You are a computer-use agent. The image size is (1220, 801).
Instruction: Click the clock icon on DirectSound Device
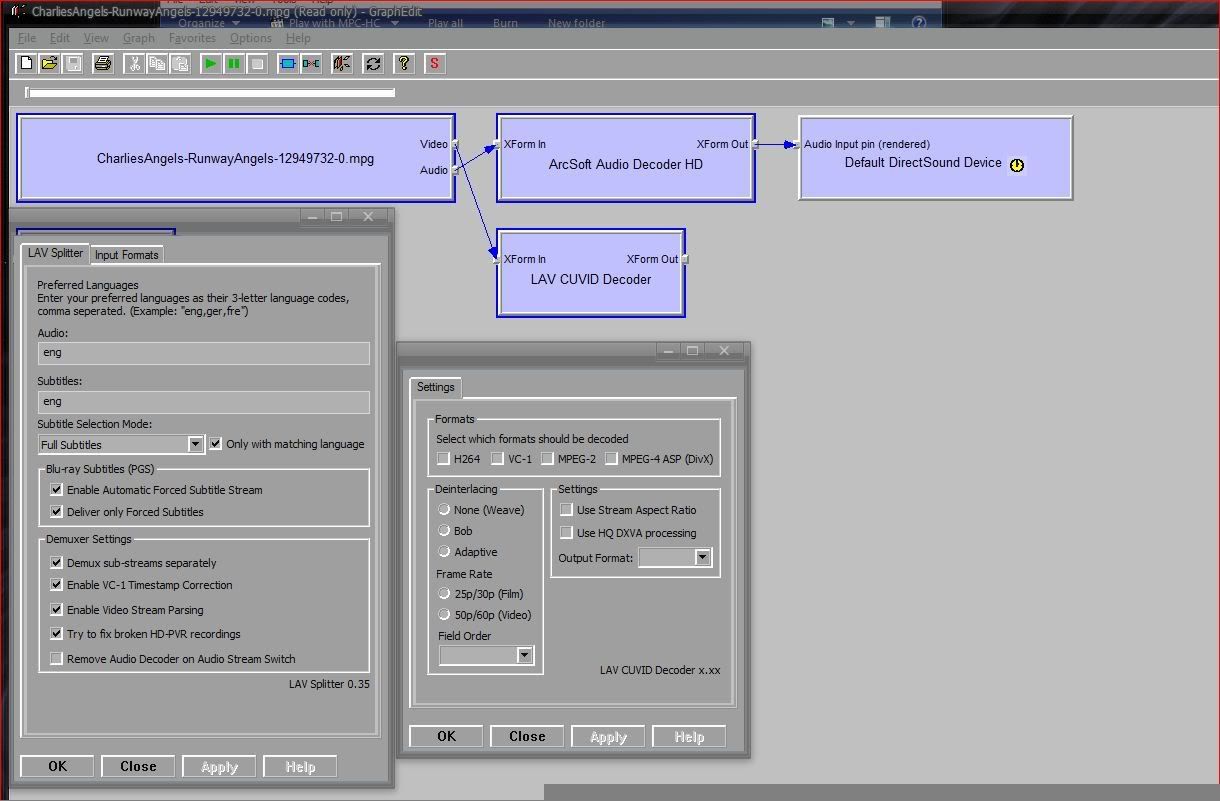click(x=1017, y=165)
